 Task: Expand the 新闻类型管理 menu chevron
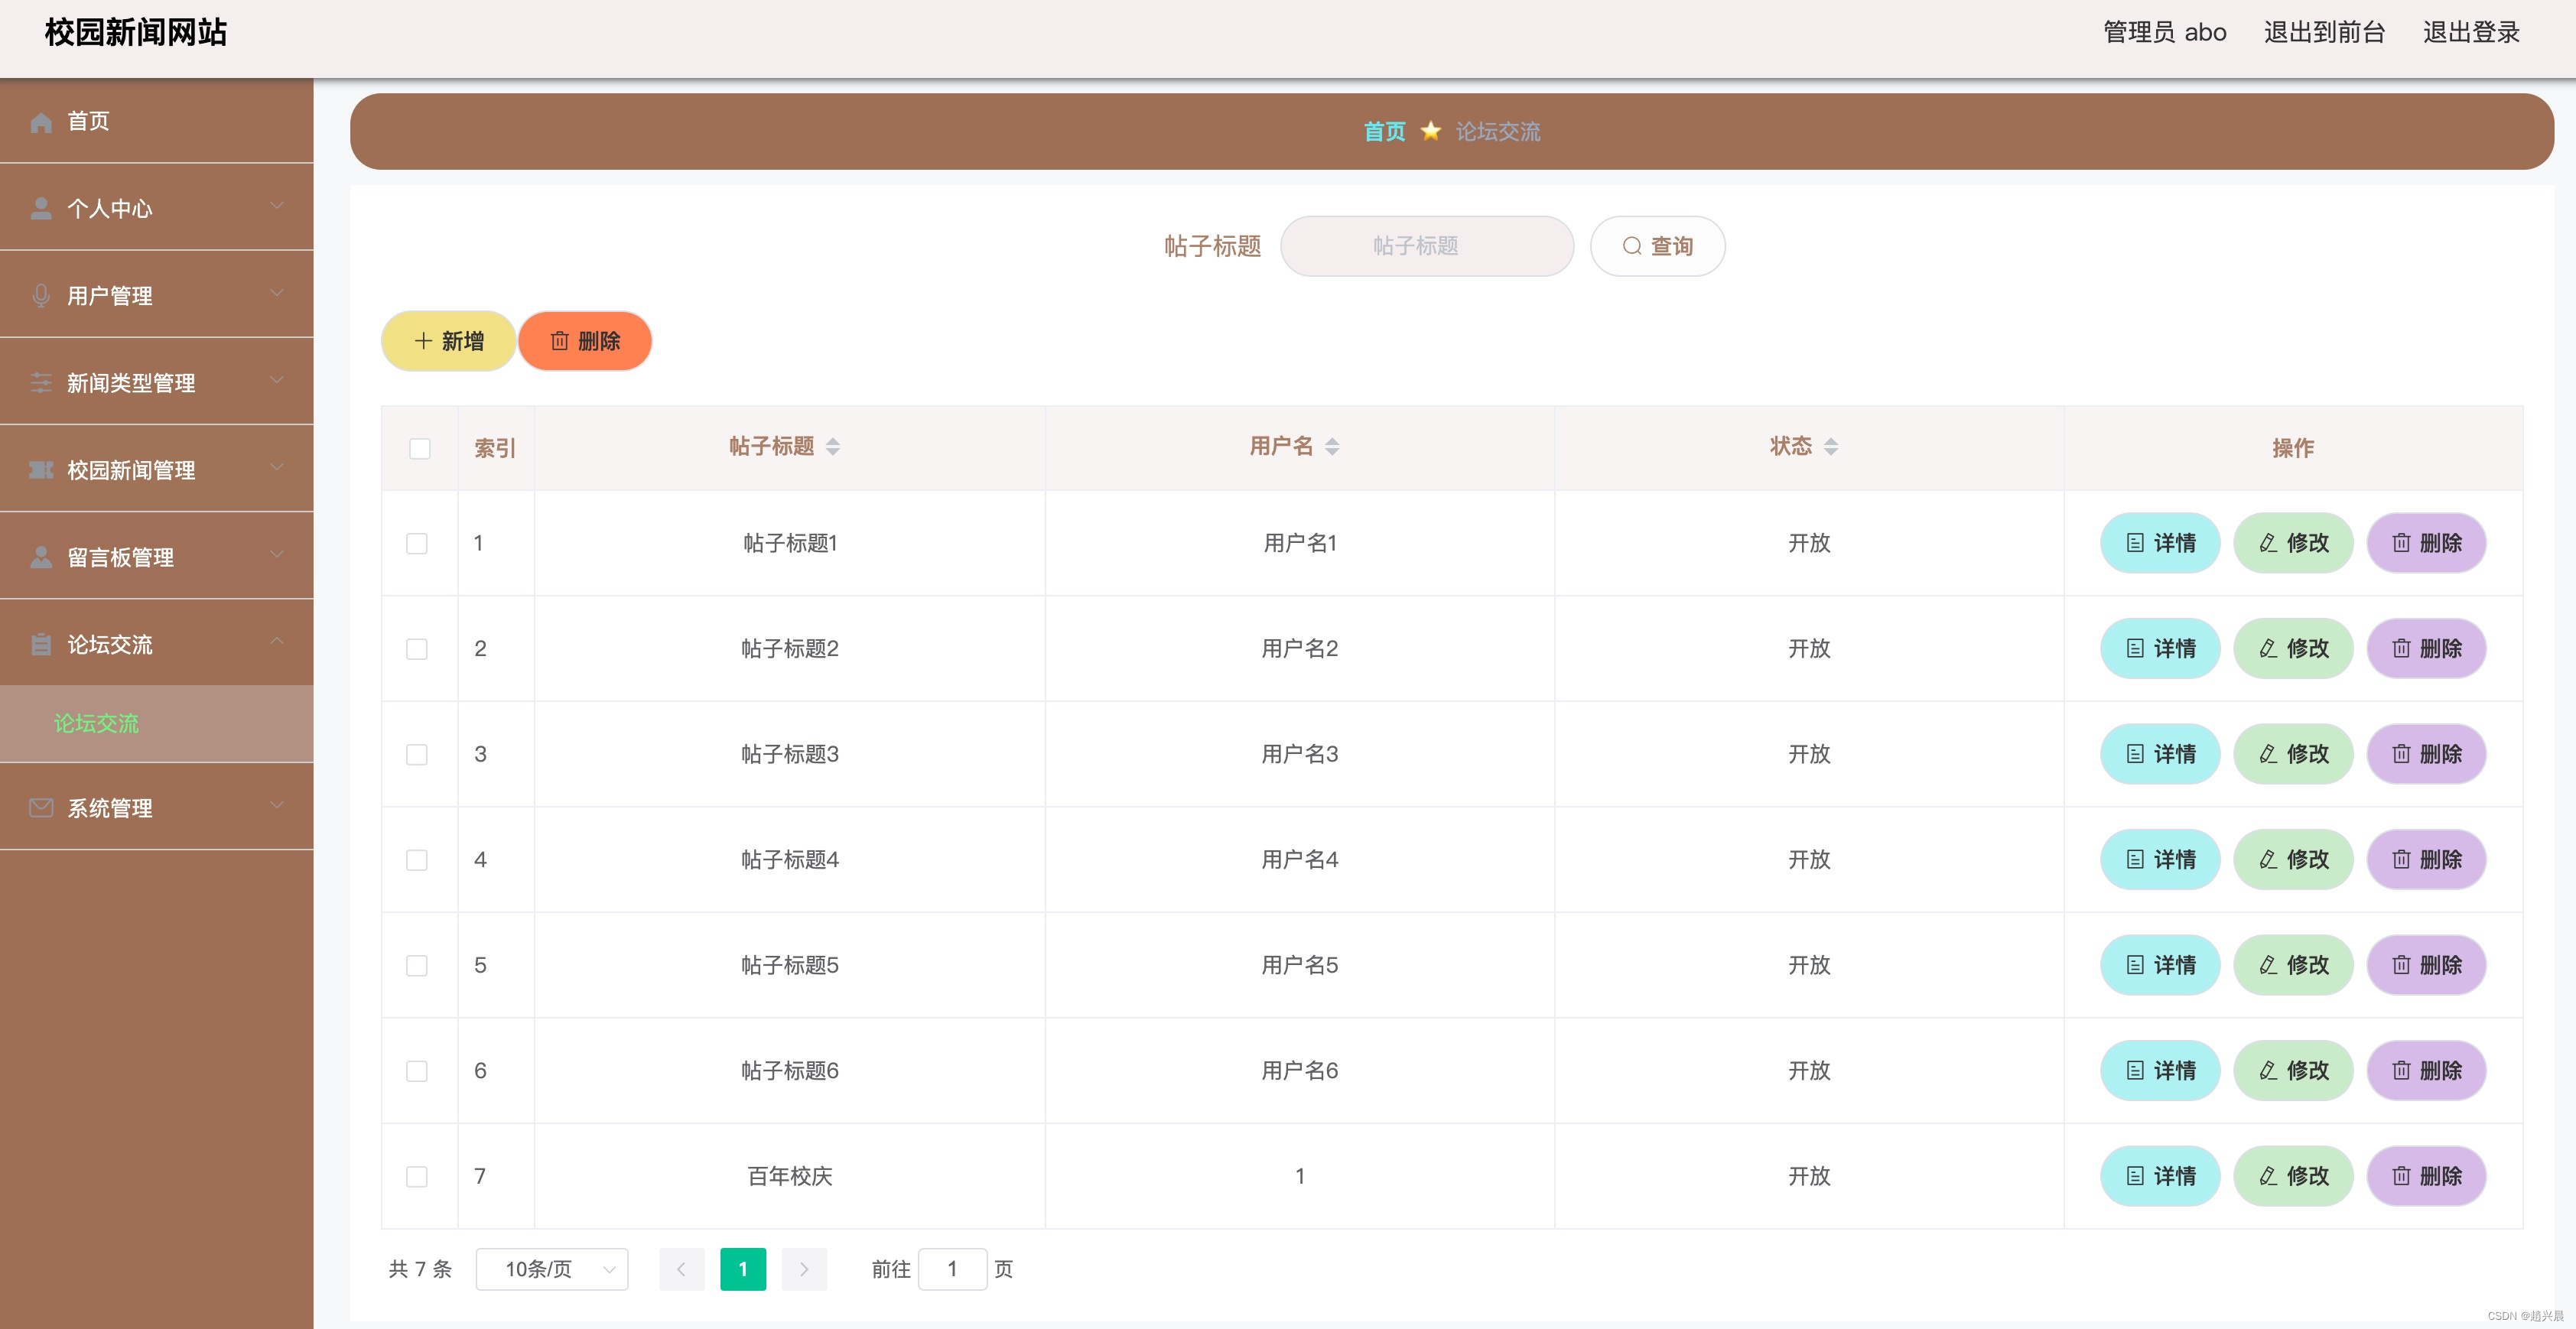tap(277, 380)
